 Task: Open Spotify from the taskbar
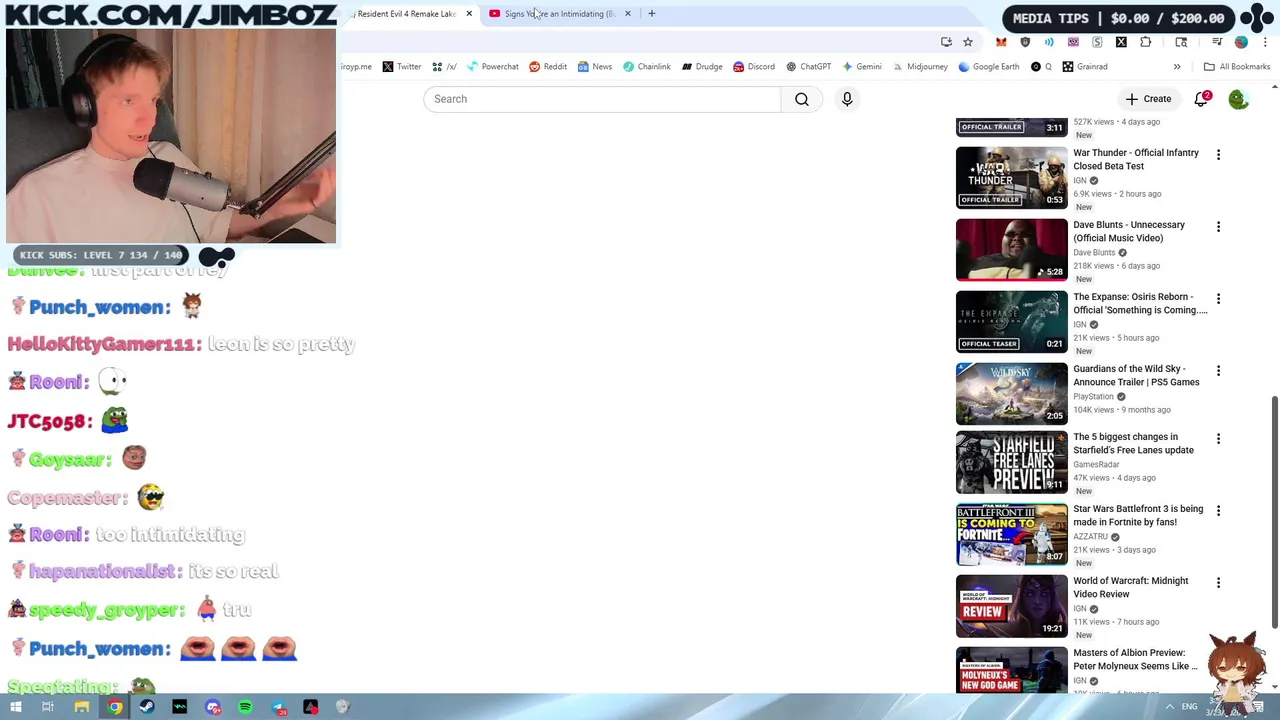[245, 707]
